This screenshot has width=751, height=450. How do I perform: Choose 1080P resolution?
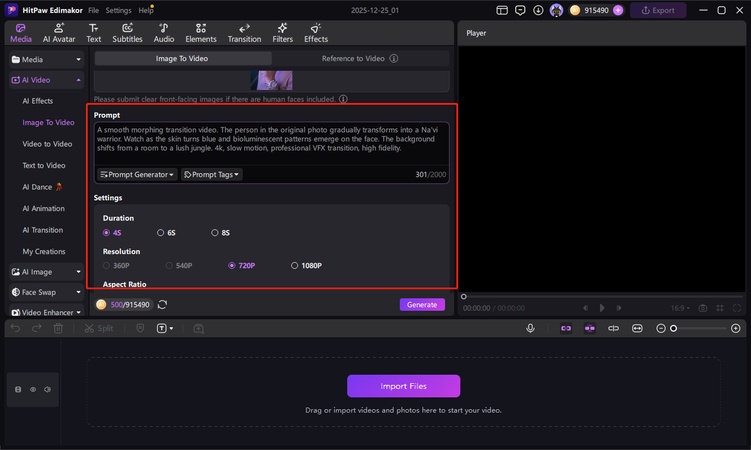(x=307, y=265)
